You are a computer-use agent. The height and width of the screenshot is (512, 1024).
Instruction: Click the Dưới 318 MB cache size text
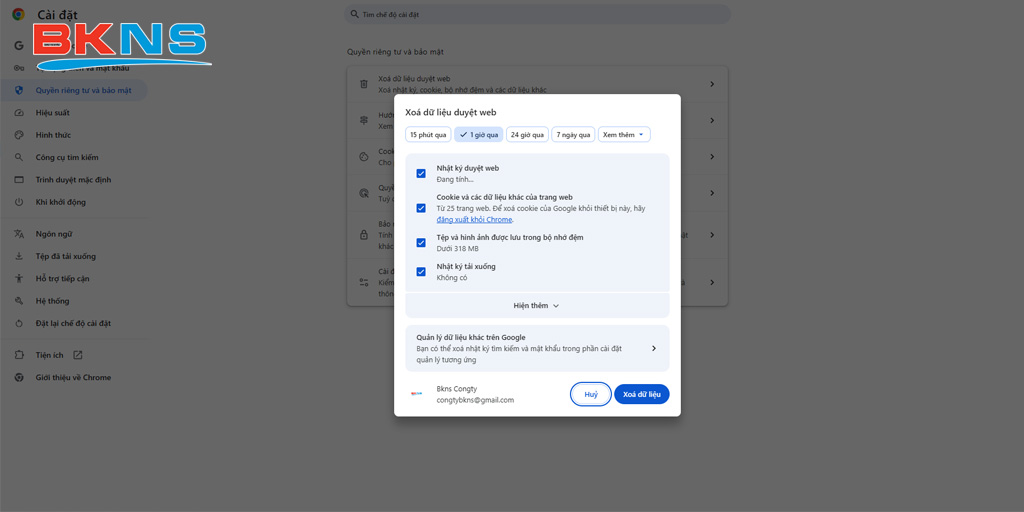click(x=458, y=248)
